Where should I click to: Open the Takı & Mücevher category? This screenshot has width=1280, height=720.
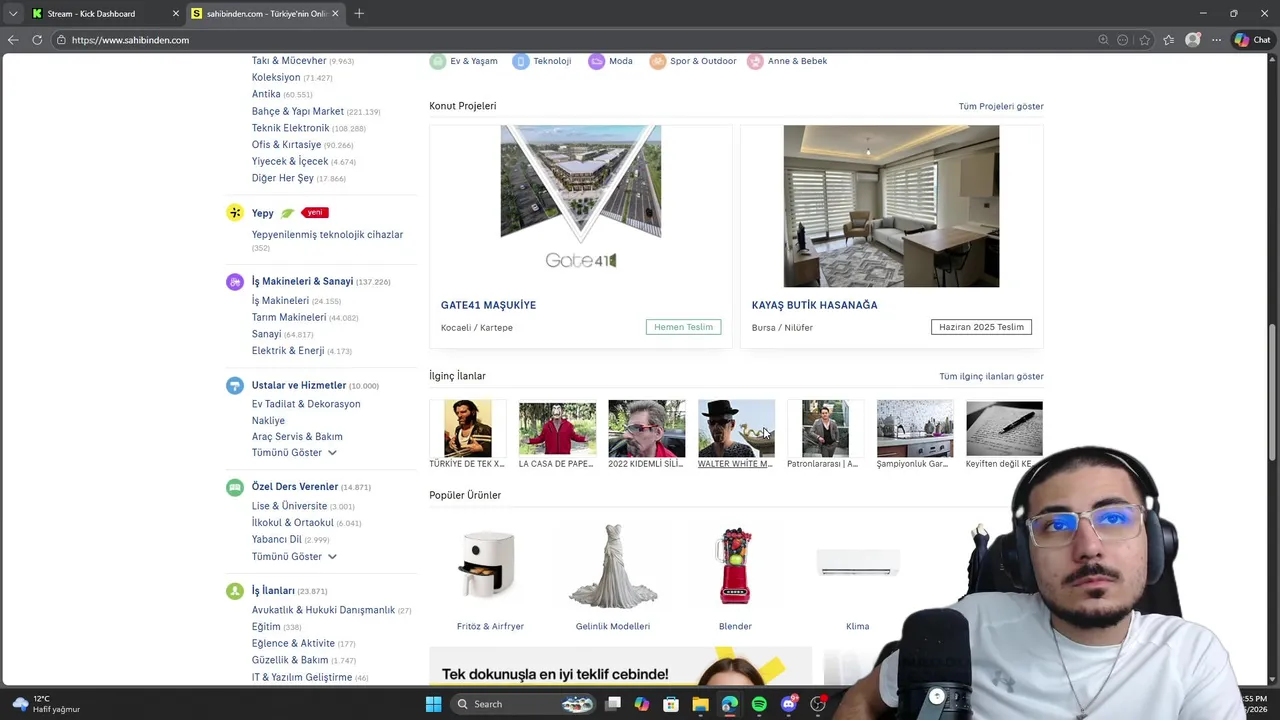pyautogui.click(x=289, y=61)
